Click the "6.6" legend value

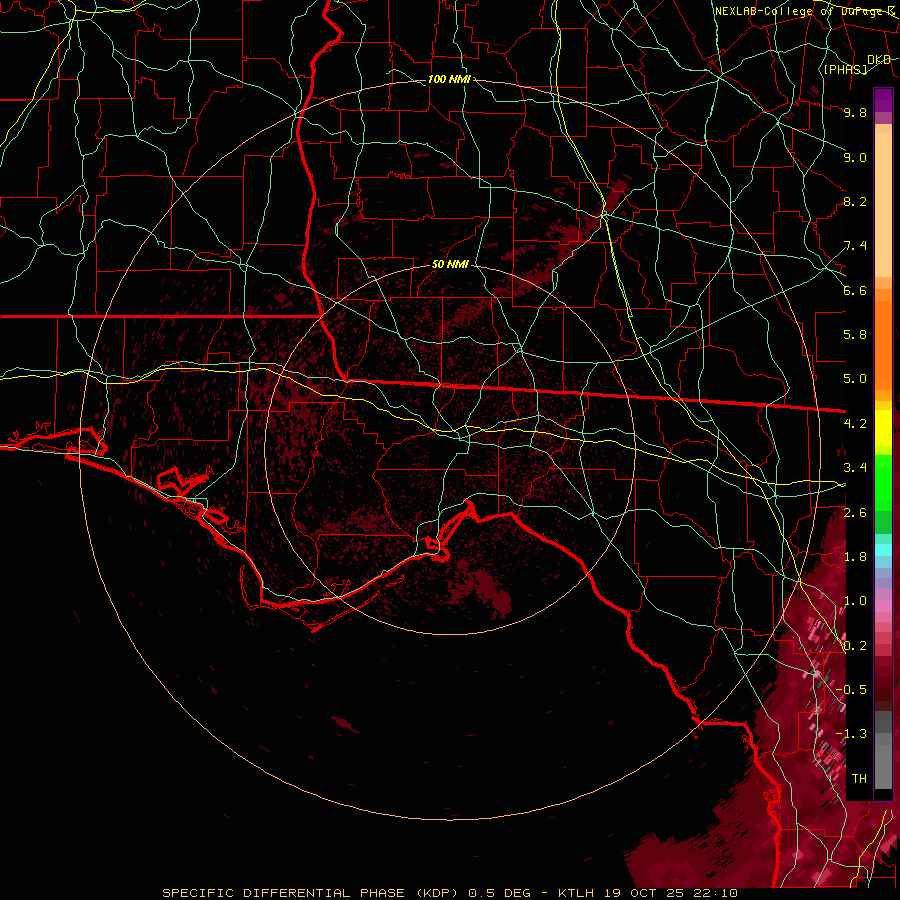(855, 290)
